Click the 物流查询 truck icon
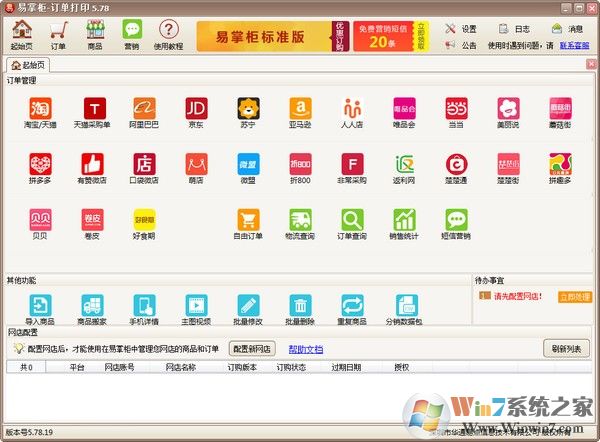 (300, 220)
